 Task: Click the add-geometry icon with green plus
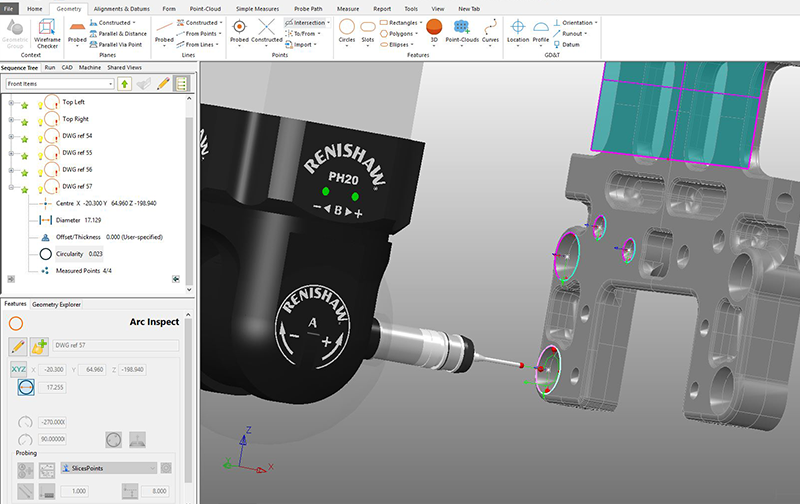click(x=39, y=346)
